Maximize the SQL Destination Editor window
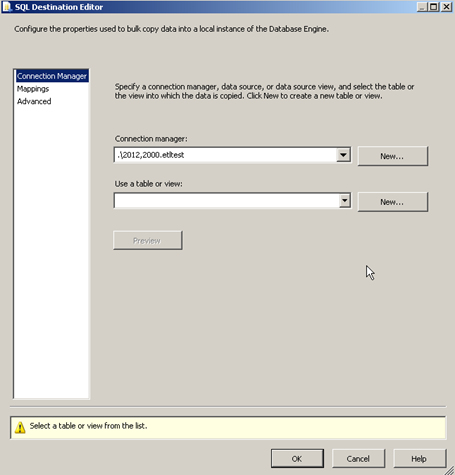This screenshot has height=475, width=455. [x=434, y=7]
